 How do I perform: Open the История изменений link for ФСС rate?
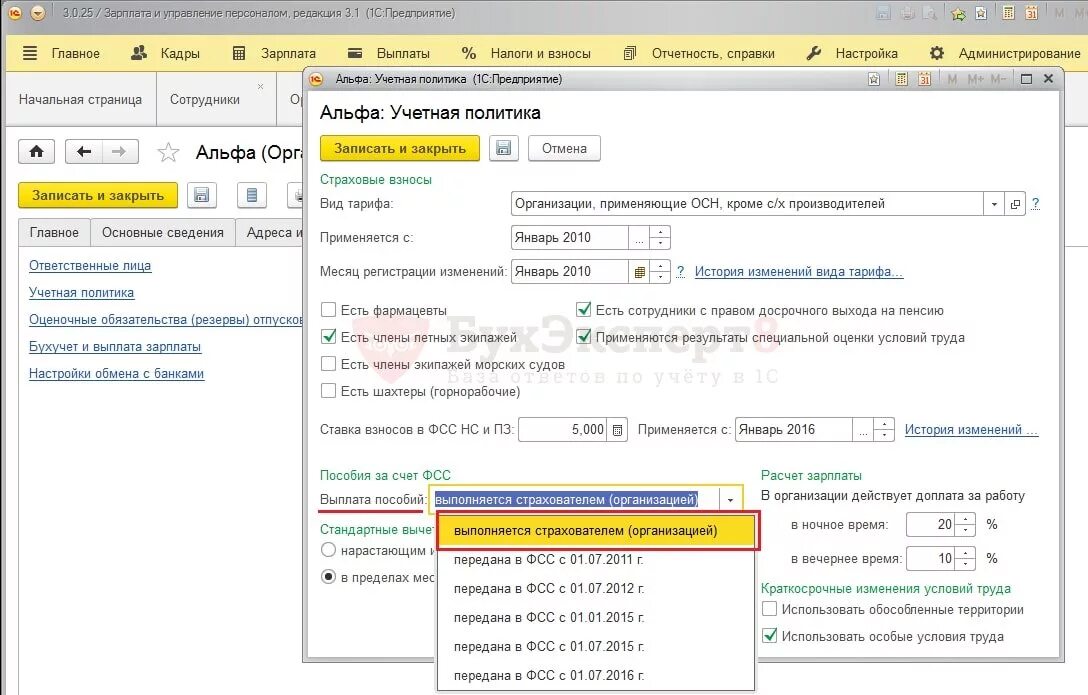971,429
